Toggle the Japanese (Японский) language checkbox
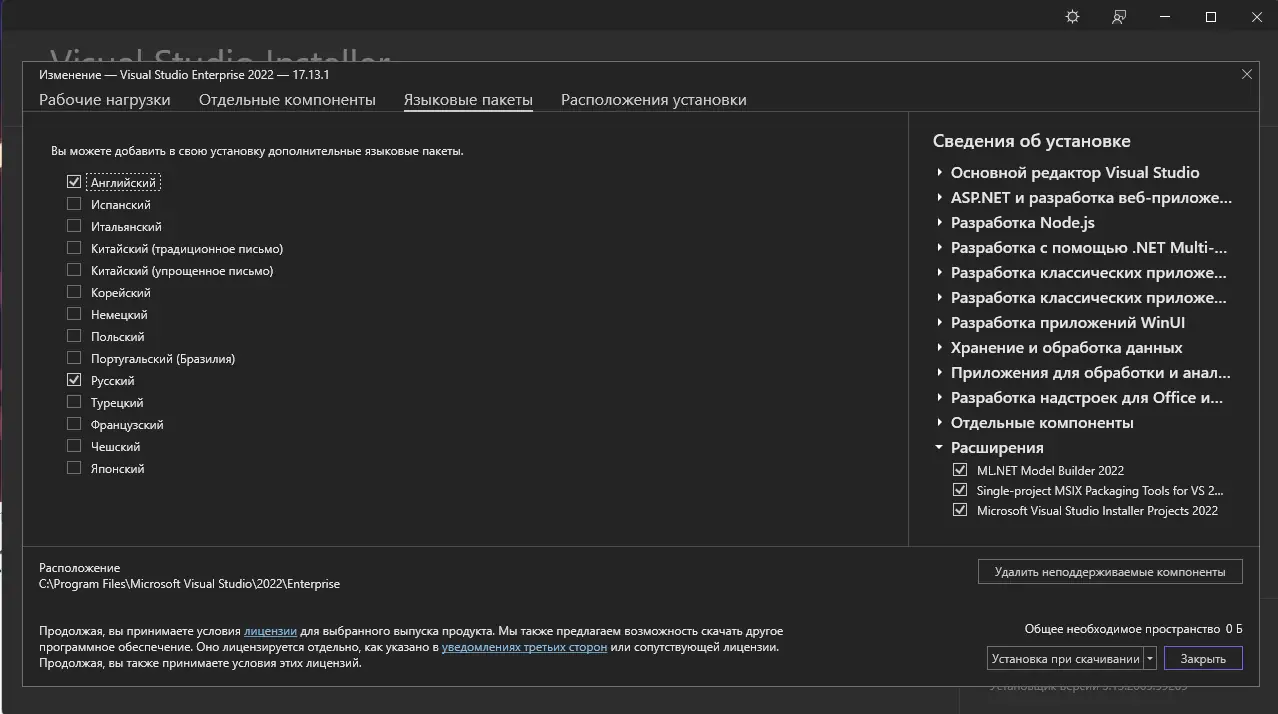 [74, 469]
